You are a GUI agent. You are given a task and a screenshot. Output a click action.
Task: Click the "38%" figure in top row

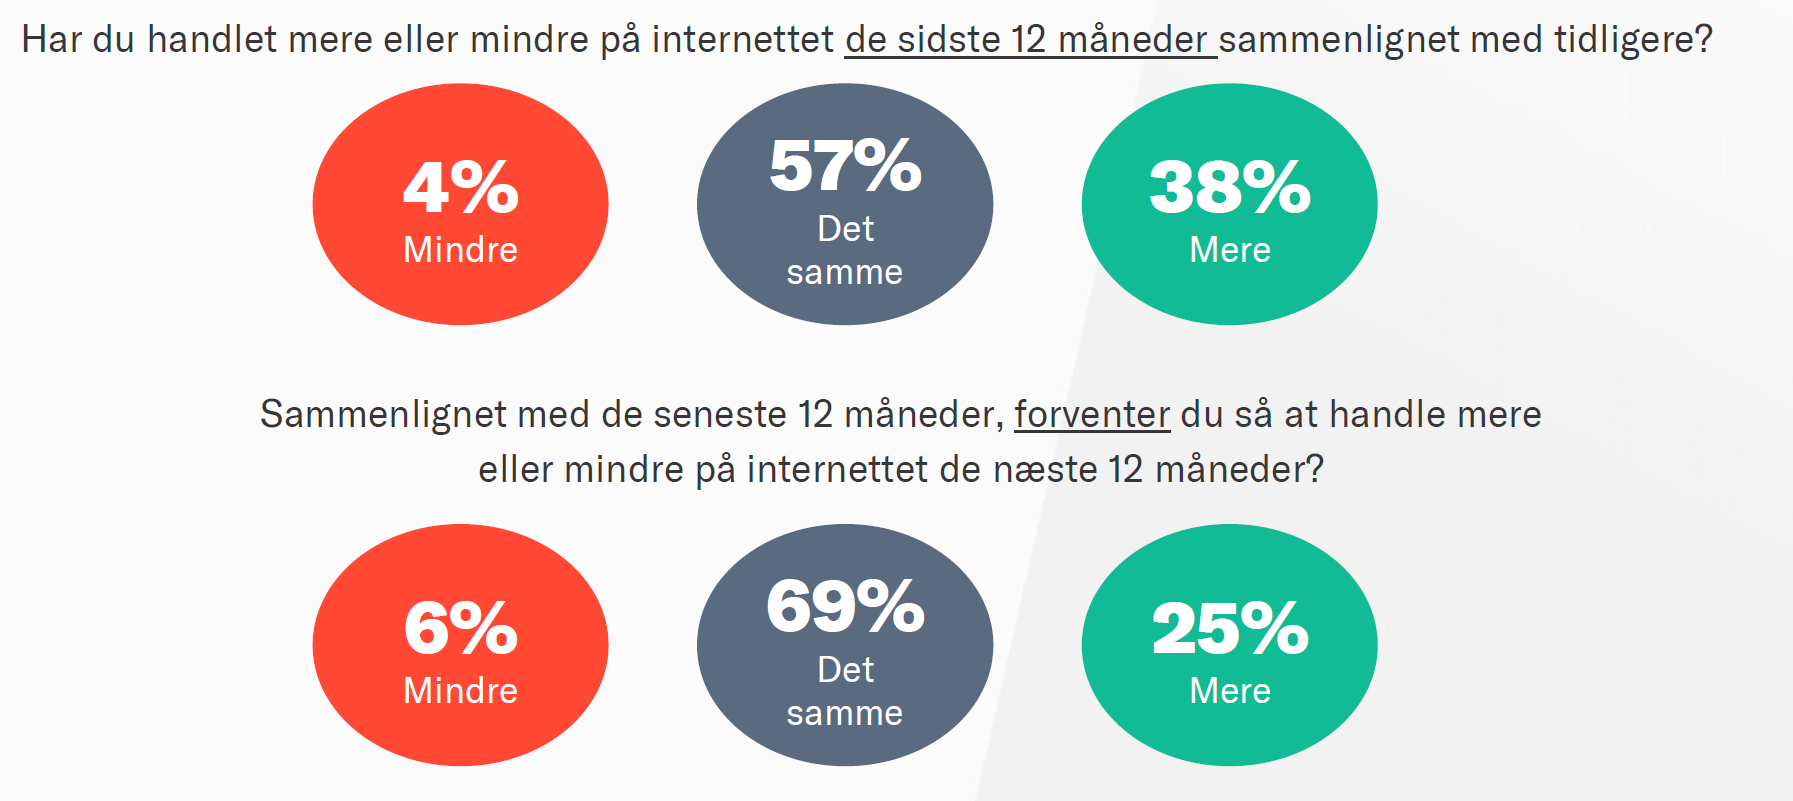[1229, 187]
